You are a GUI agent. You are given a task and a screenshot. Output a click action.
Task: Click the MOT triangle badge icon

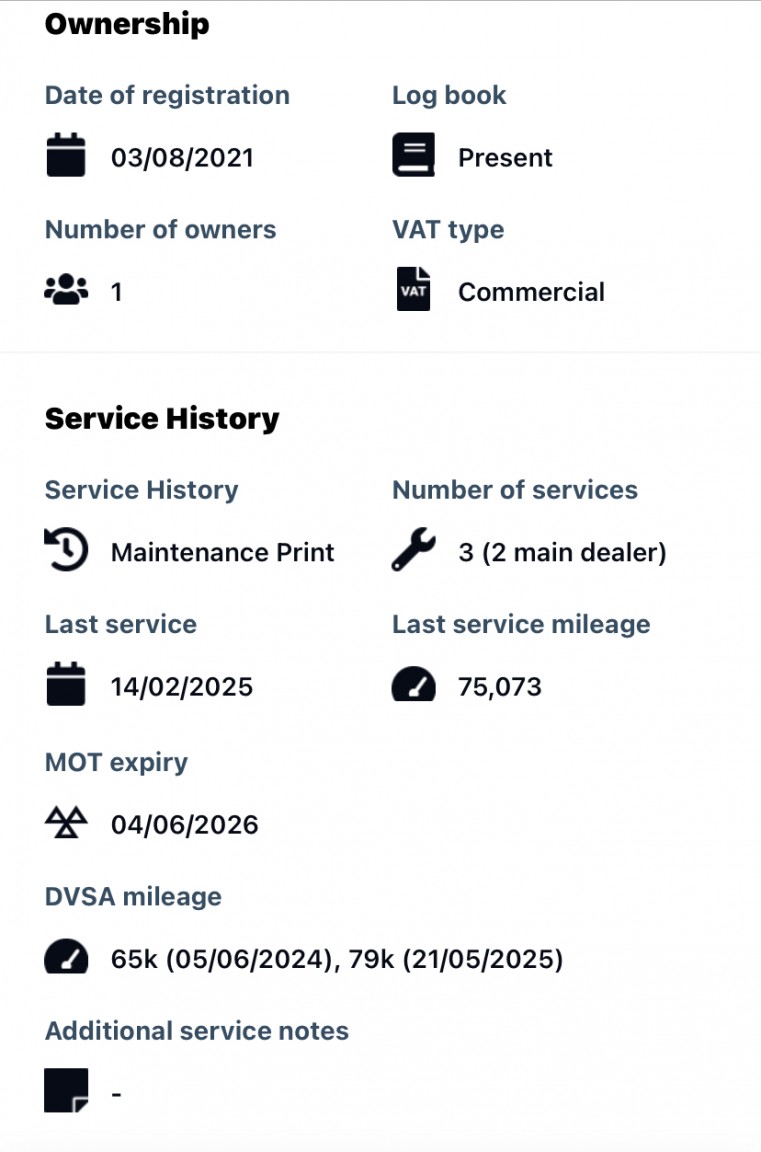(65, 822)
